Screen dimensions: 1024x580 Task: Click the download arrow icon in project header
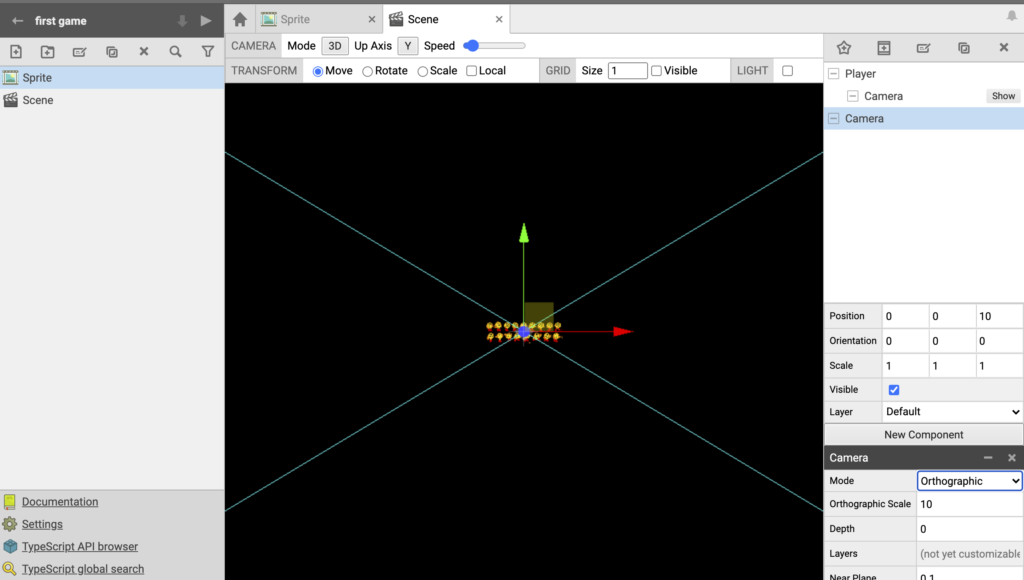(182, 21)
